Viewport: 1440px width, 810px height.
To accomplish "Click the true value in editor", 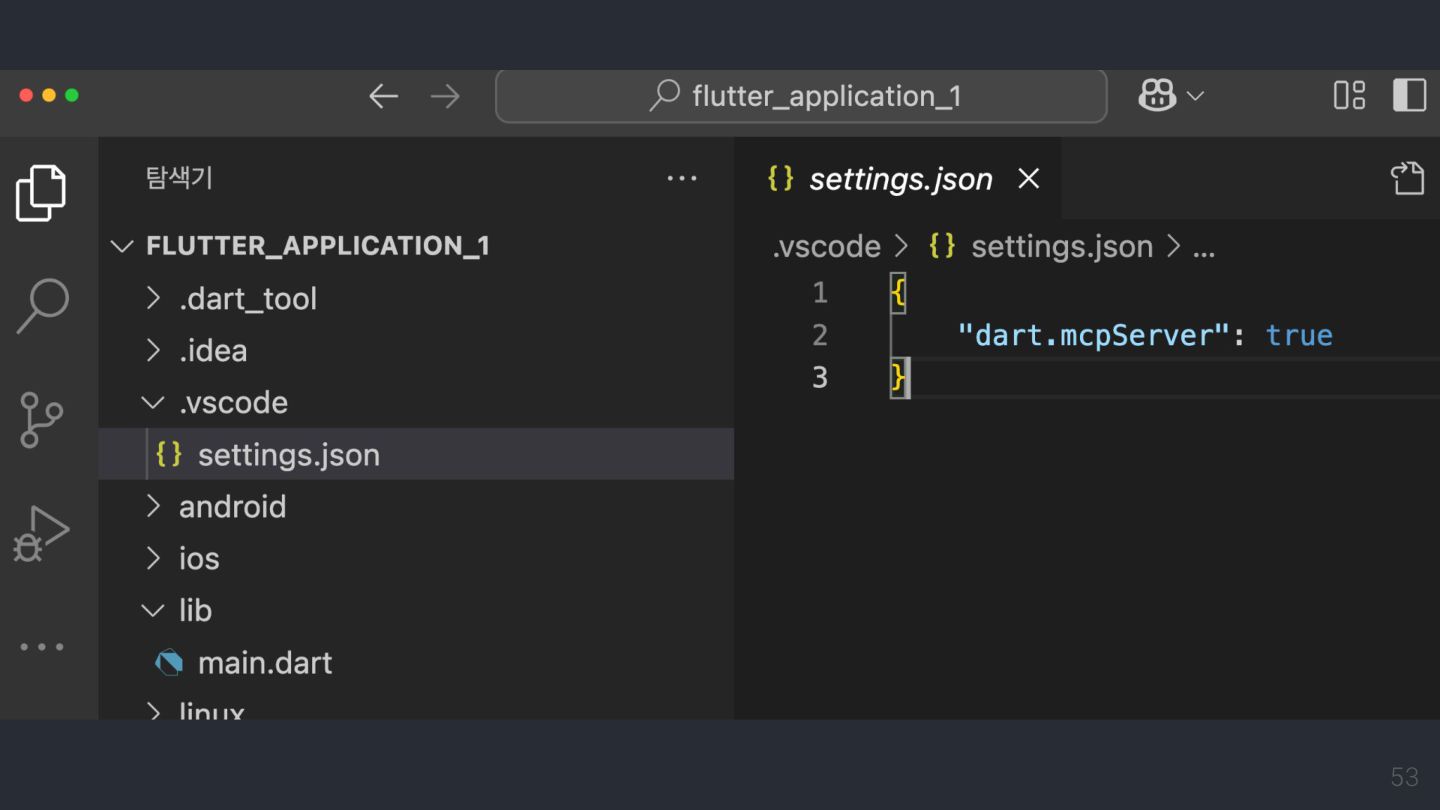I will [1299, 335].
